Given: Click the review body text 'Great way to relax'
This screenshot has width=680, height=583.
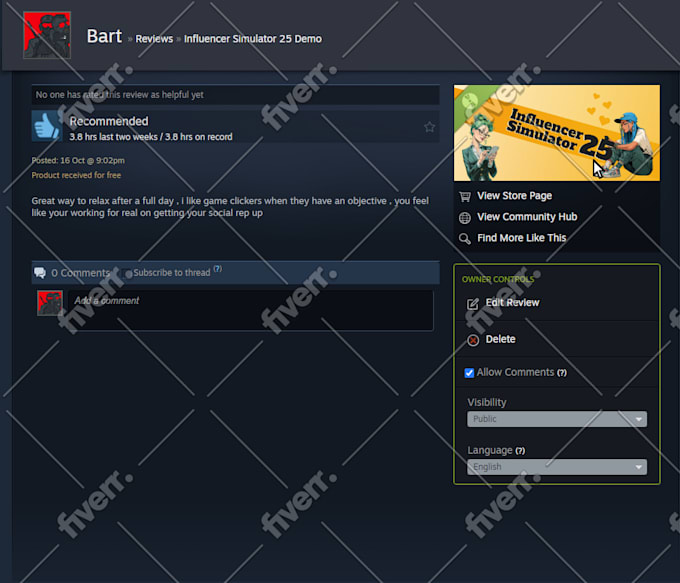Looking at the screenshot, I should coord(230,207).
